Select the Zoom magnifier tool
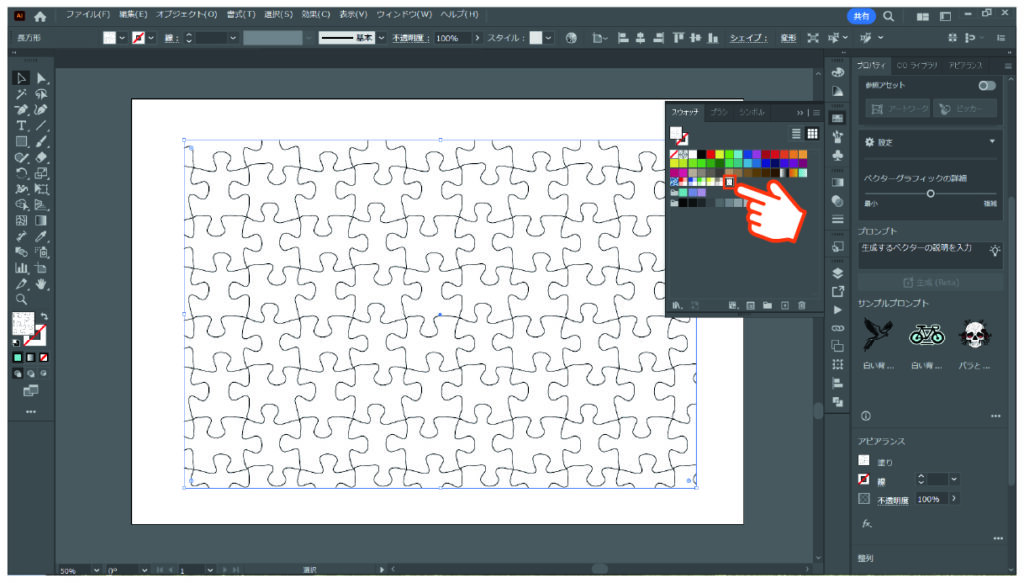 (21, 300)
